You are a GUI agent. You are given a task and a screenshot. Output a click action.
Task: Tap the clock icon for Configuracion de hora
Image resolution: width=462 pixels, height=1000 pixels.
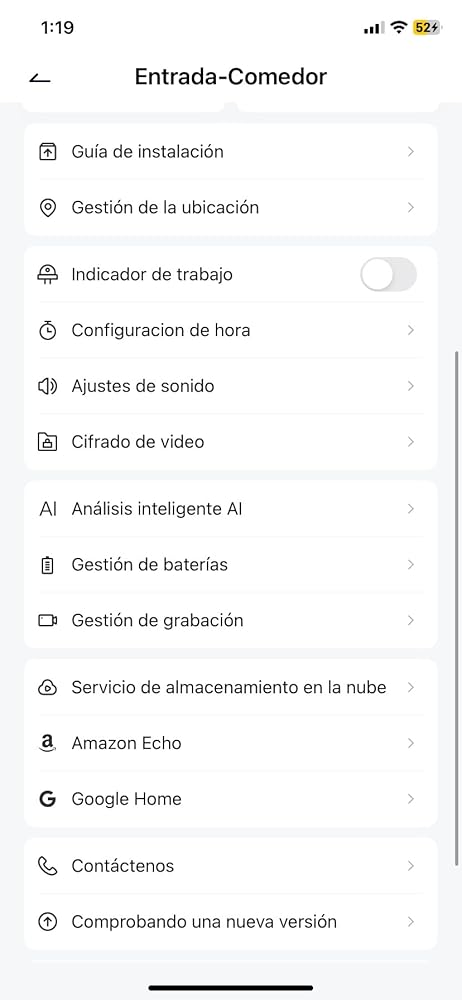coord(48,330)
